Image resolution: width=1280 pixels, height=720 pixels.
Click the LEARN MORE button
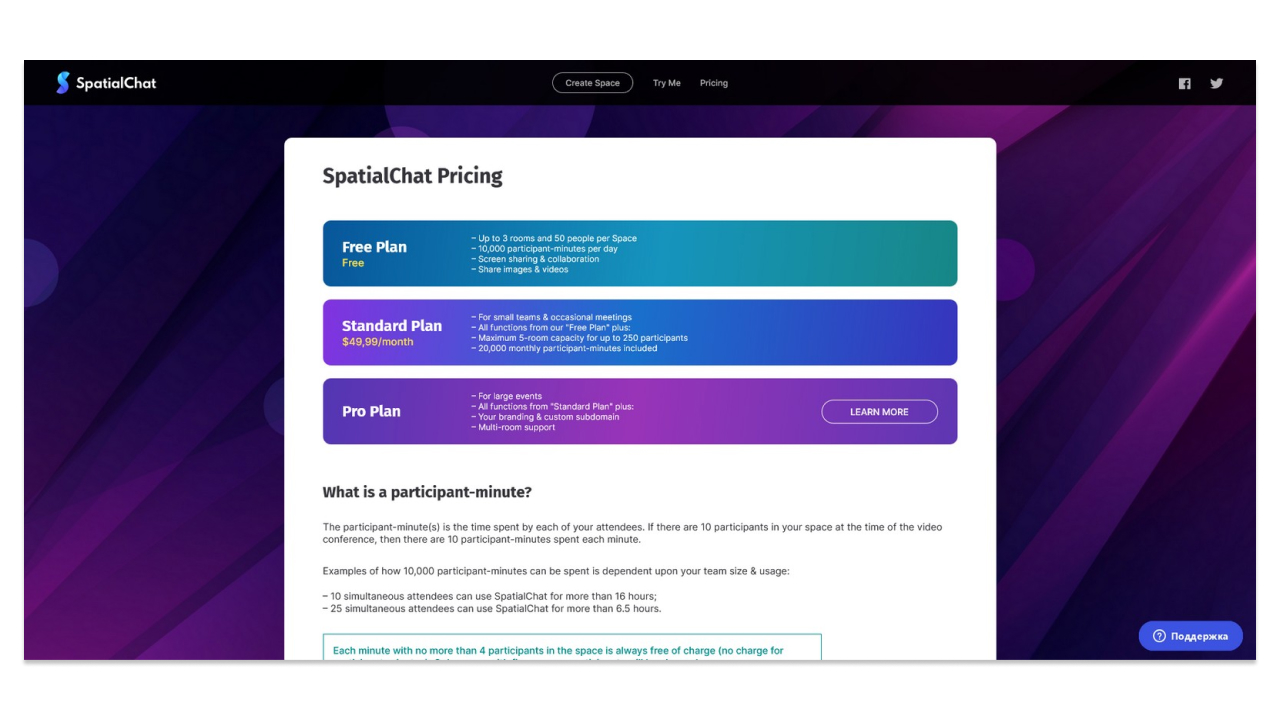879,412
